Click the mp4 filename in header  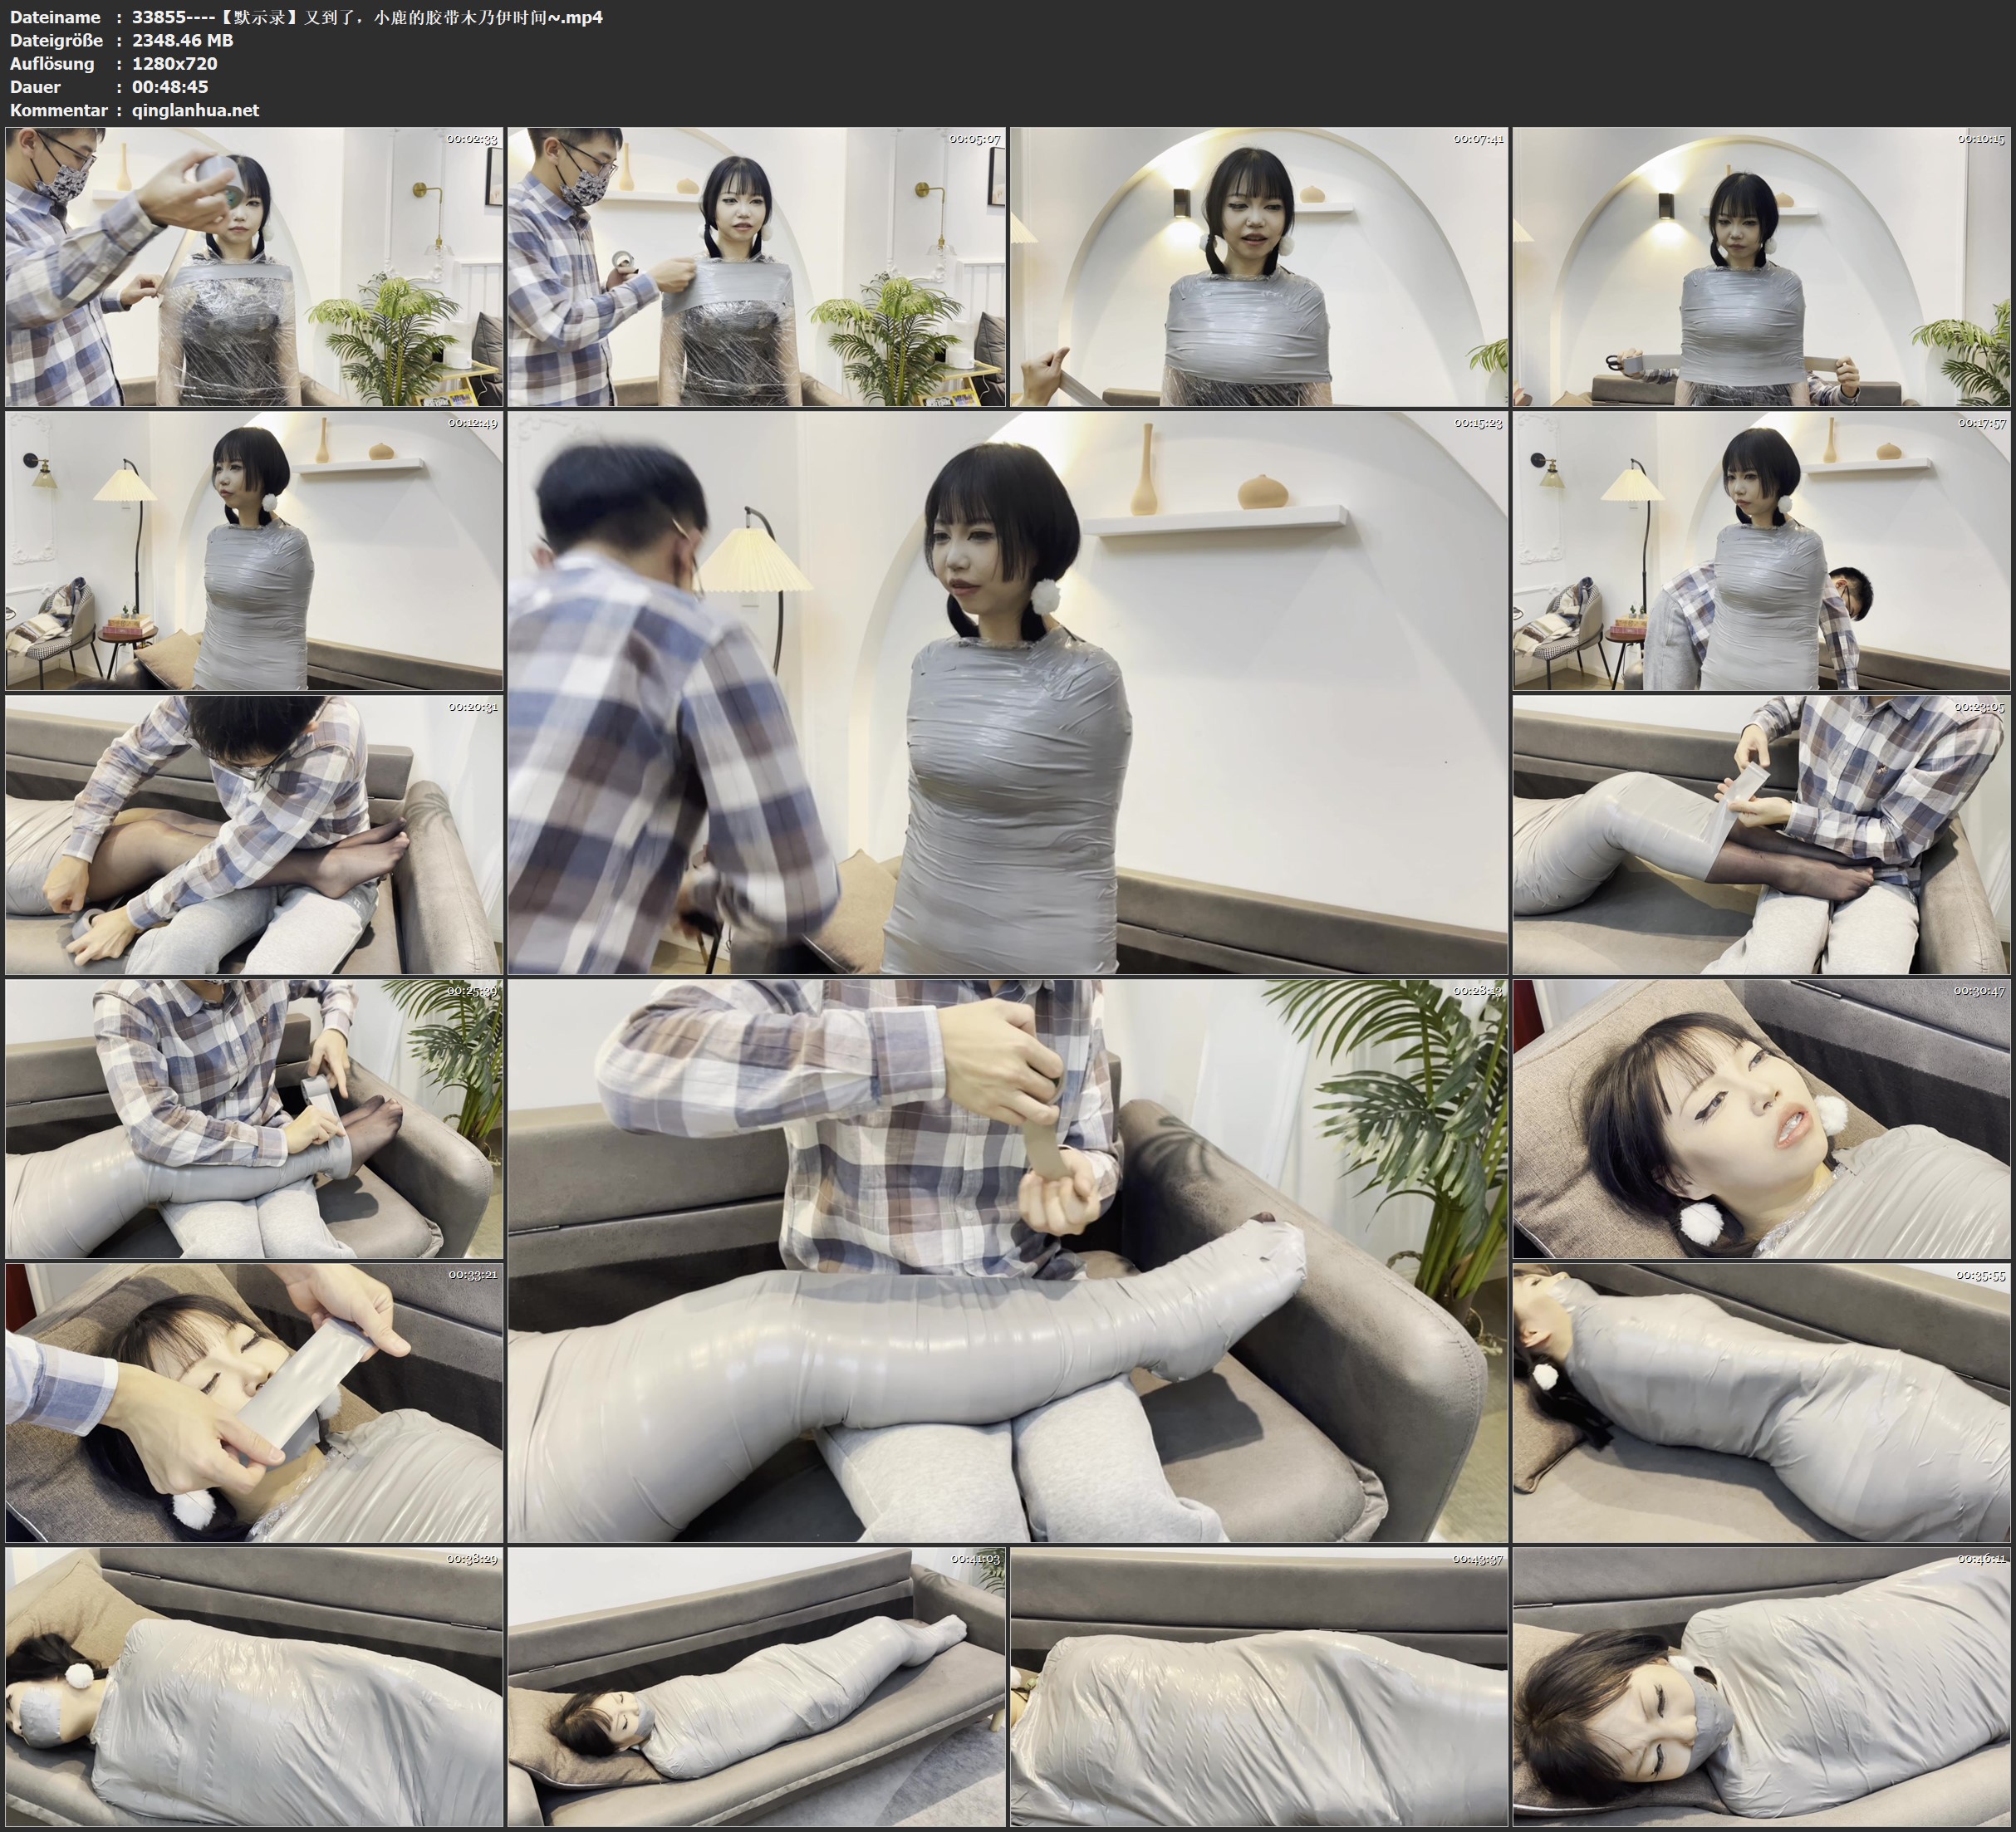pos(367,17)
